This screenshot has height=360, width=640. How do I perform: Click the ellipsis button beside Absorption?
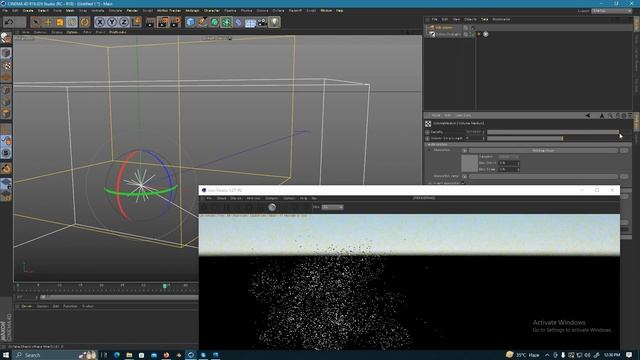[624, 151]
